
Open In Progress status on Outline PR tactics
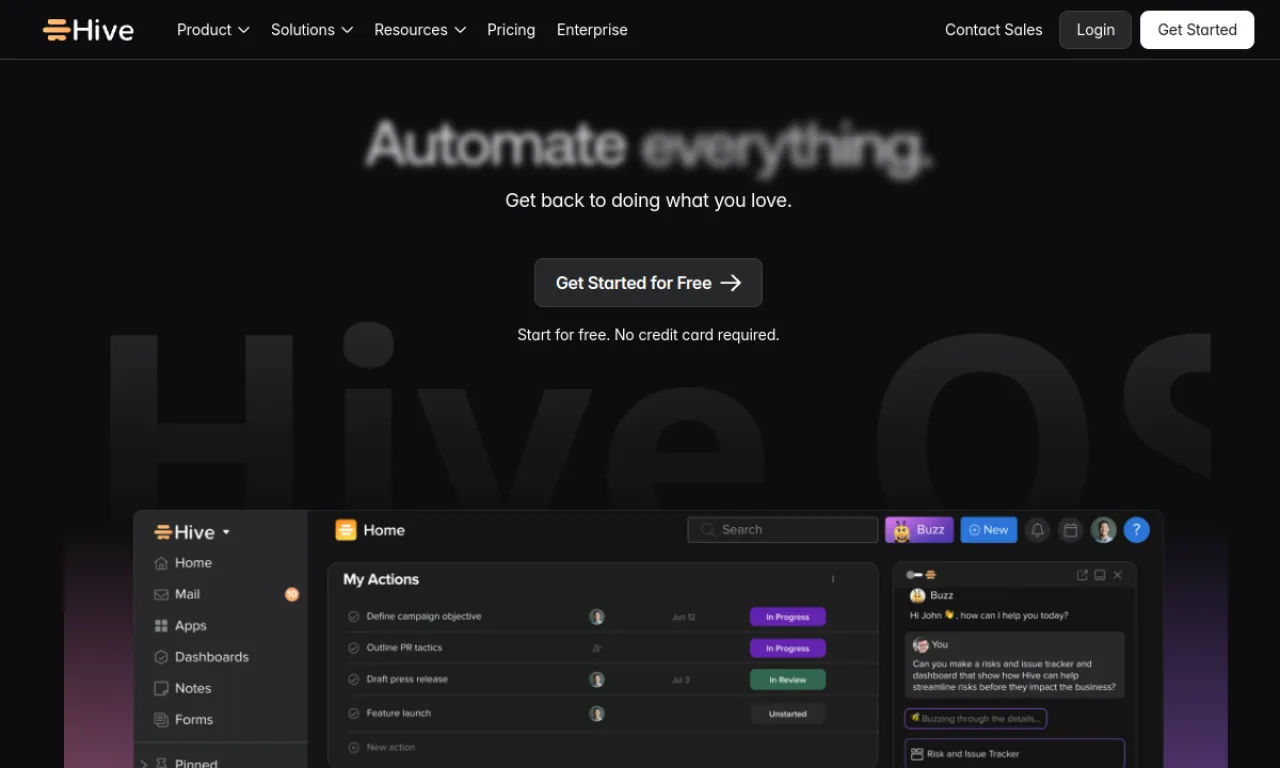788,648
